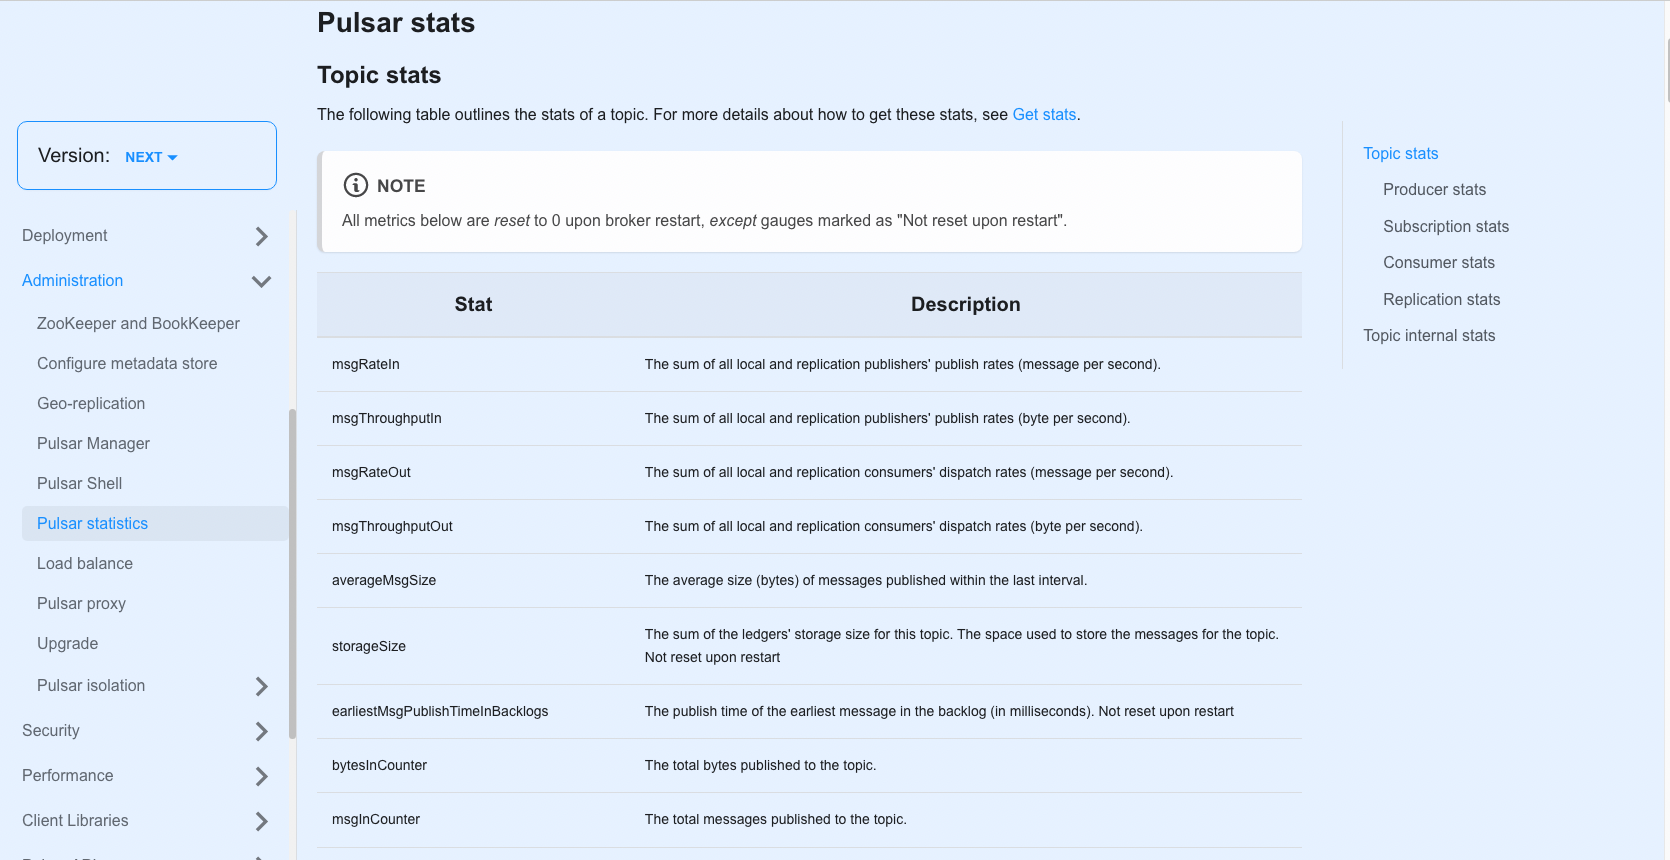Click the info icon beside NOTE
Viewport: 1670px width, 860px height.
(355, 185)
